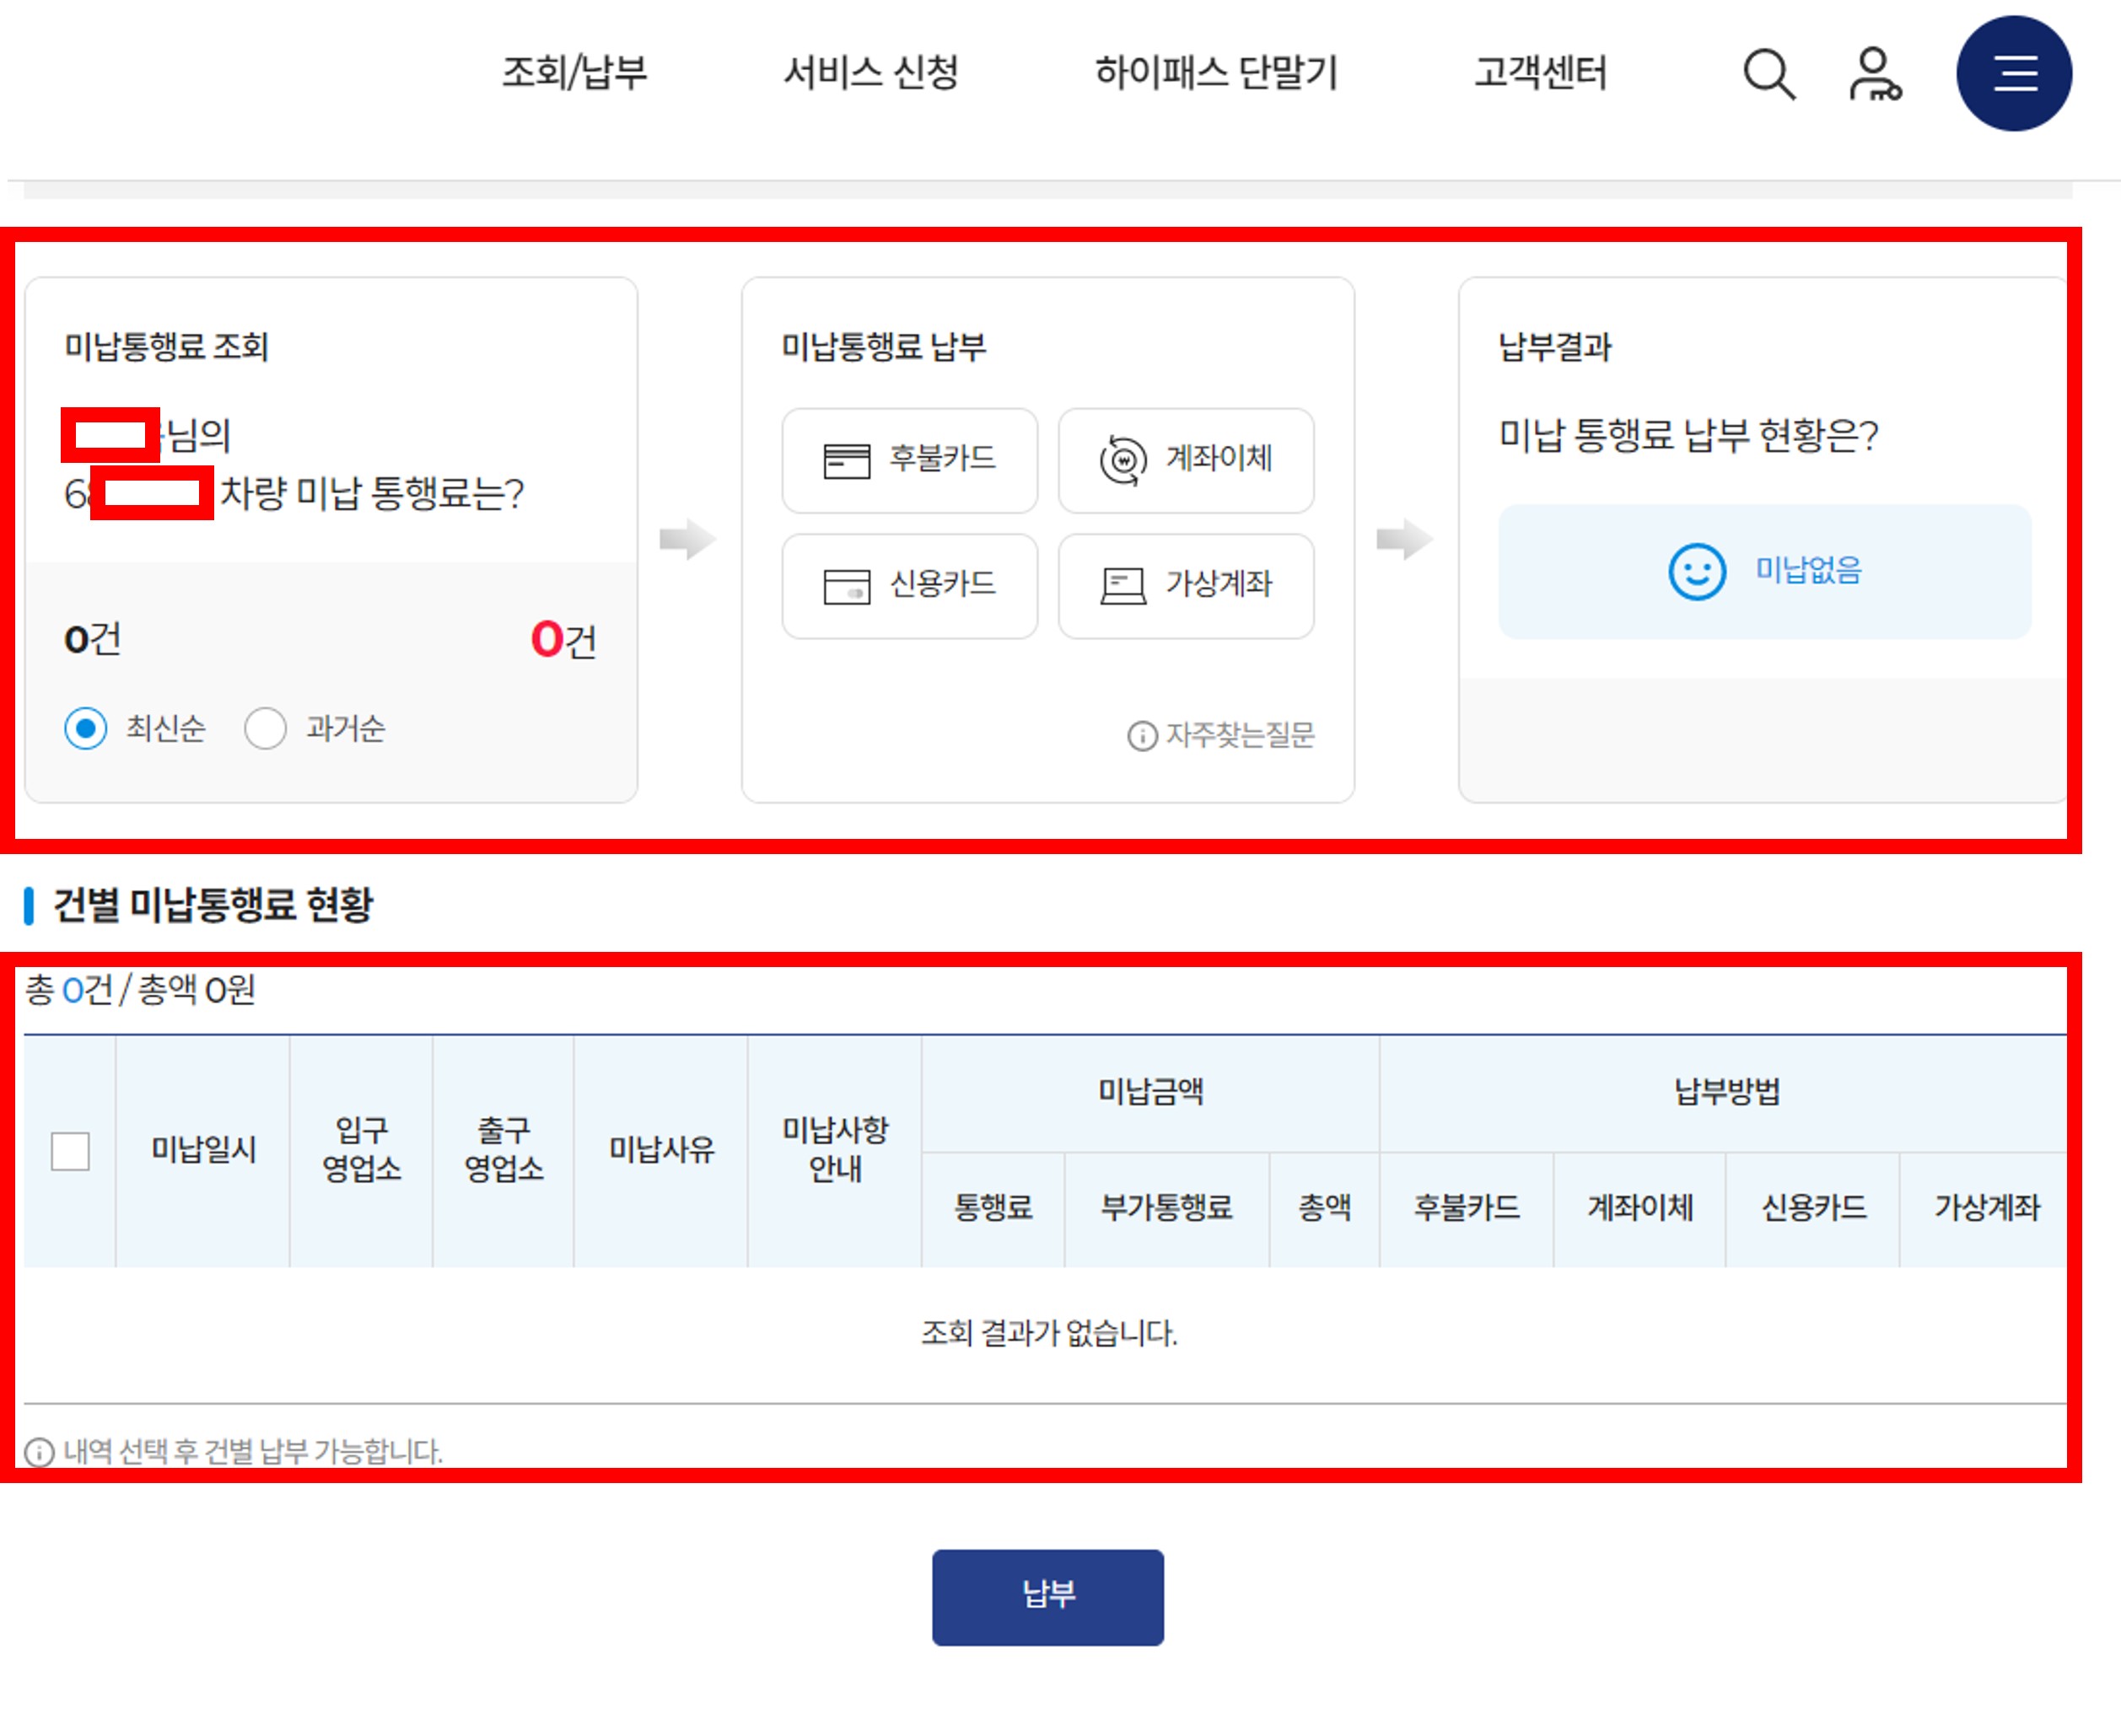Image resolution: width=2121 pixels, height=1736 pixels.
Task: Choose 계좌이체 payment method button
Action: (1185, 460)
